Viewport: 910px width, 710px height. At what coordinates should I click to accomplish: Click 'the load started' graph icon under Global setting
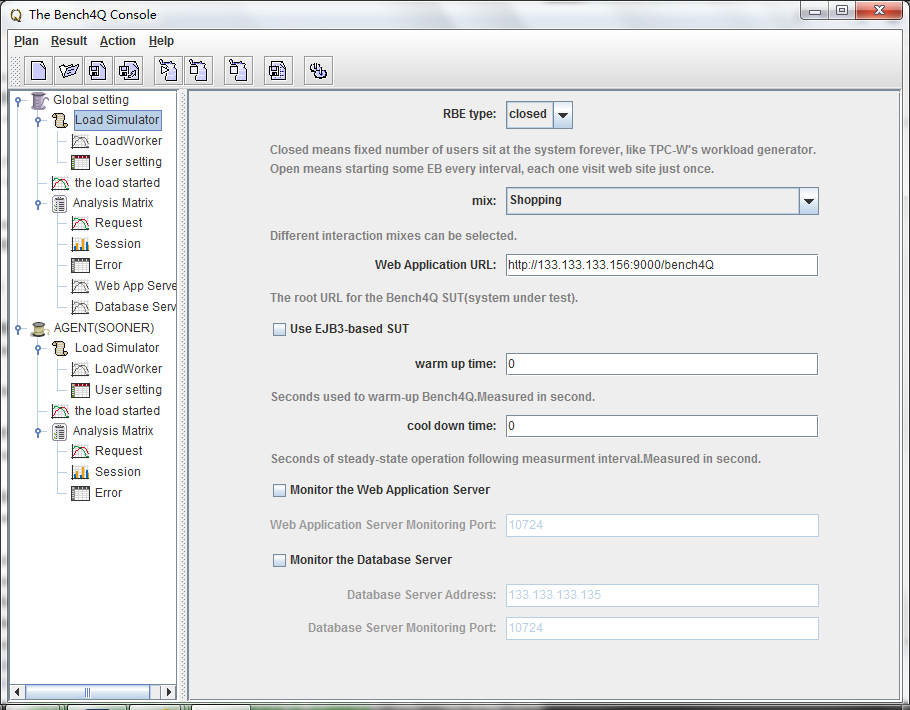click(x=60, y=183)
